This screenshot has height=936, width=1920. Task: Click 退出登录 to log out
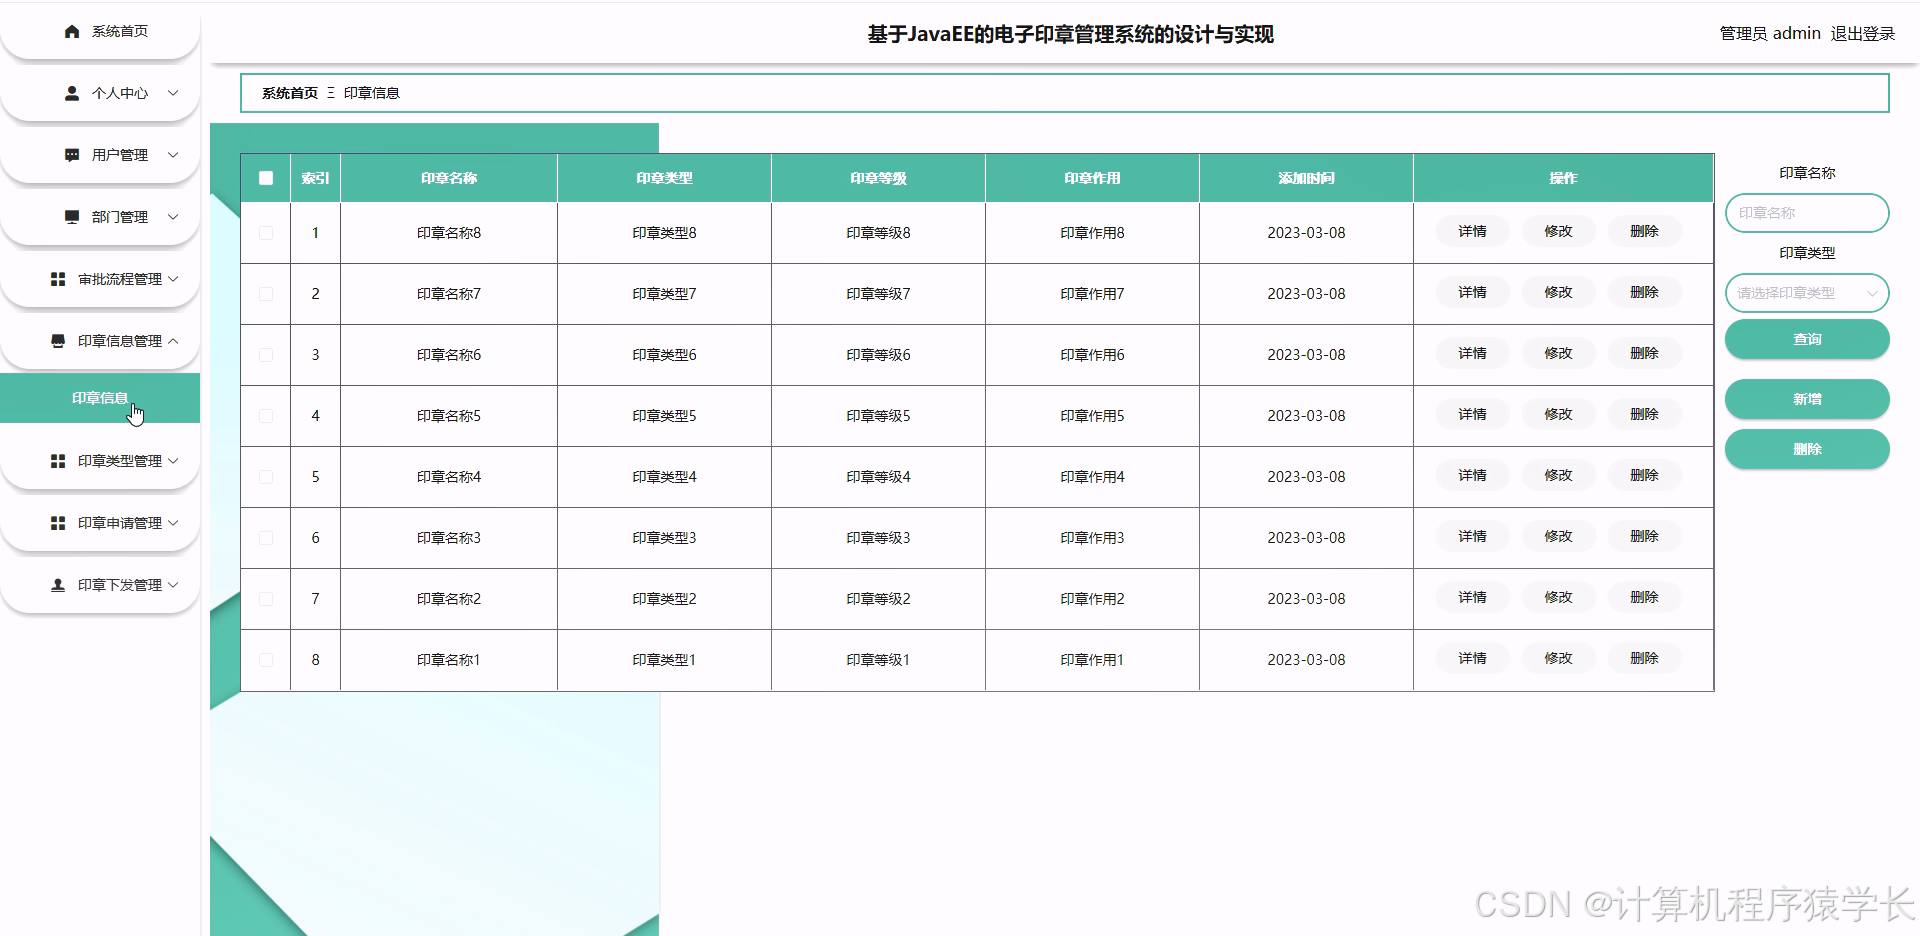(1862, 33)
